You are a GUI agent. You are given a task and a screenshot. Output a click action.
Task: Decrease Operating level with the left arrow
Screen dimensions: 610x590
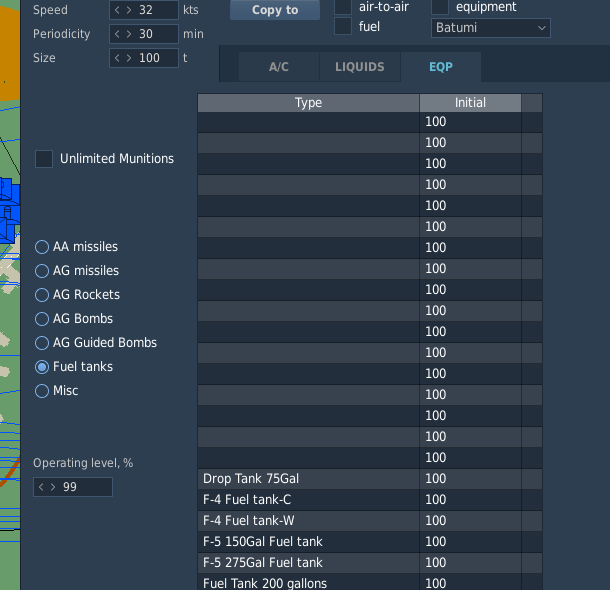pos(41,487)
